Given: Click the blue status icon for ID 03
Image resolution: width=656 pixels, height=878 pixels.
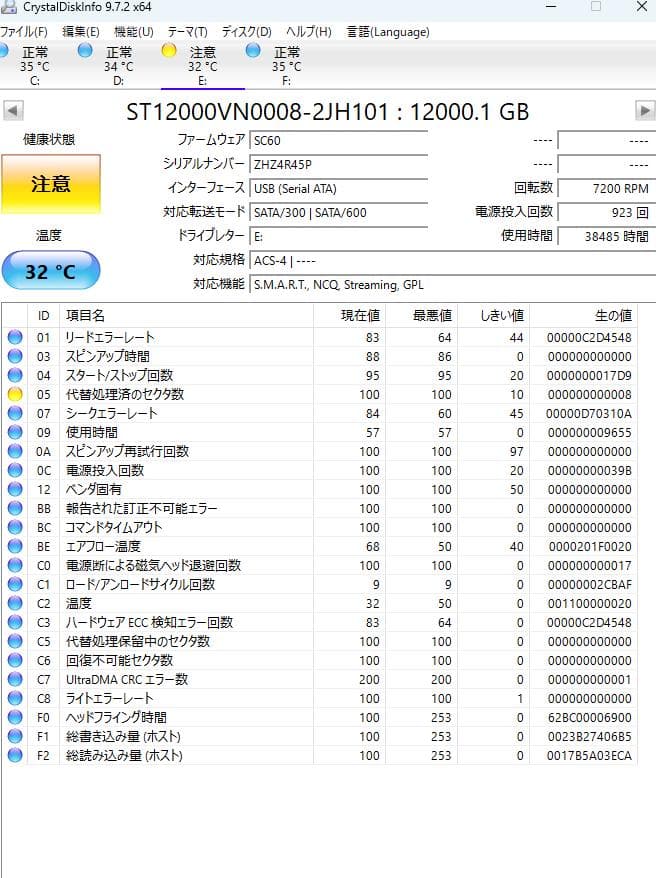Looking at the screenshot, I should coord(15,356).
